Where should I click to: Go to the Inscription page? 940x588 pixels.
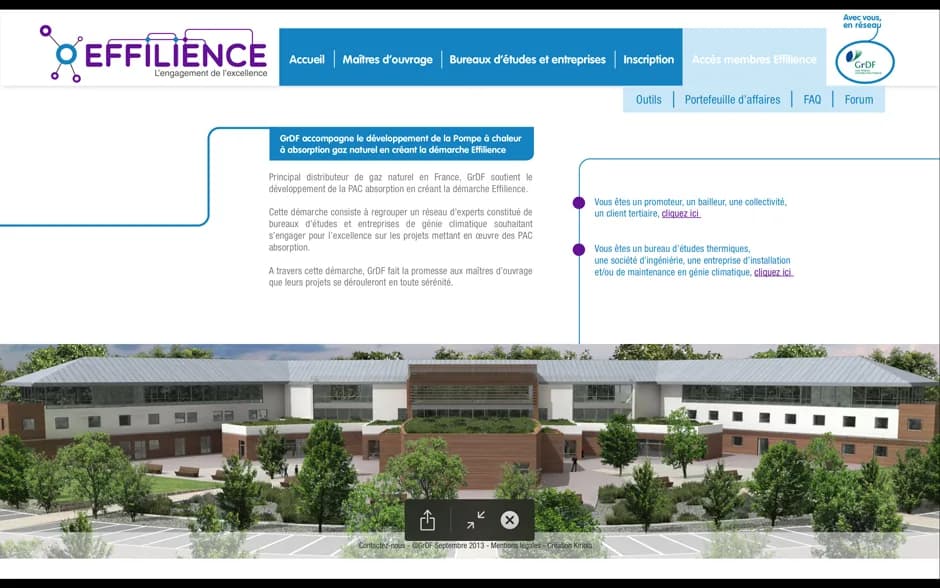click(649, 59)
